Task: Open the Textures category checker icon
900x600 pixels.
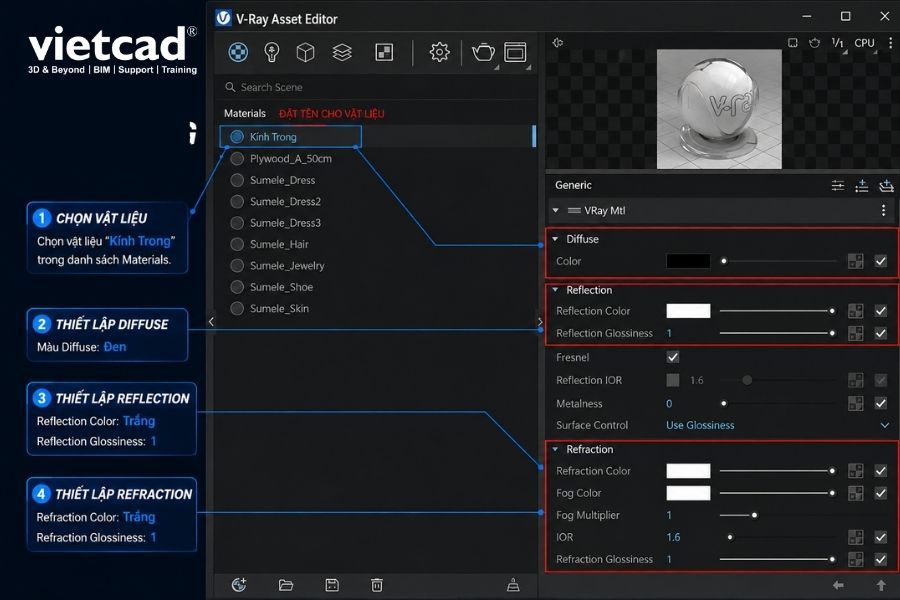Action: (x=384, y=52)
